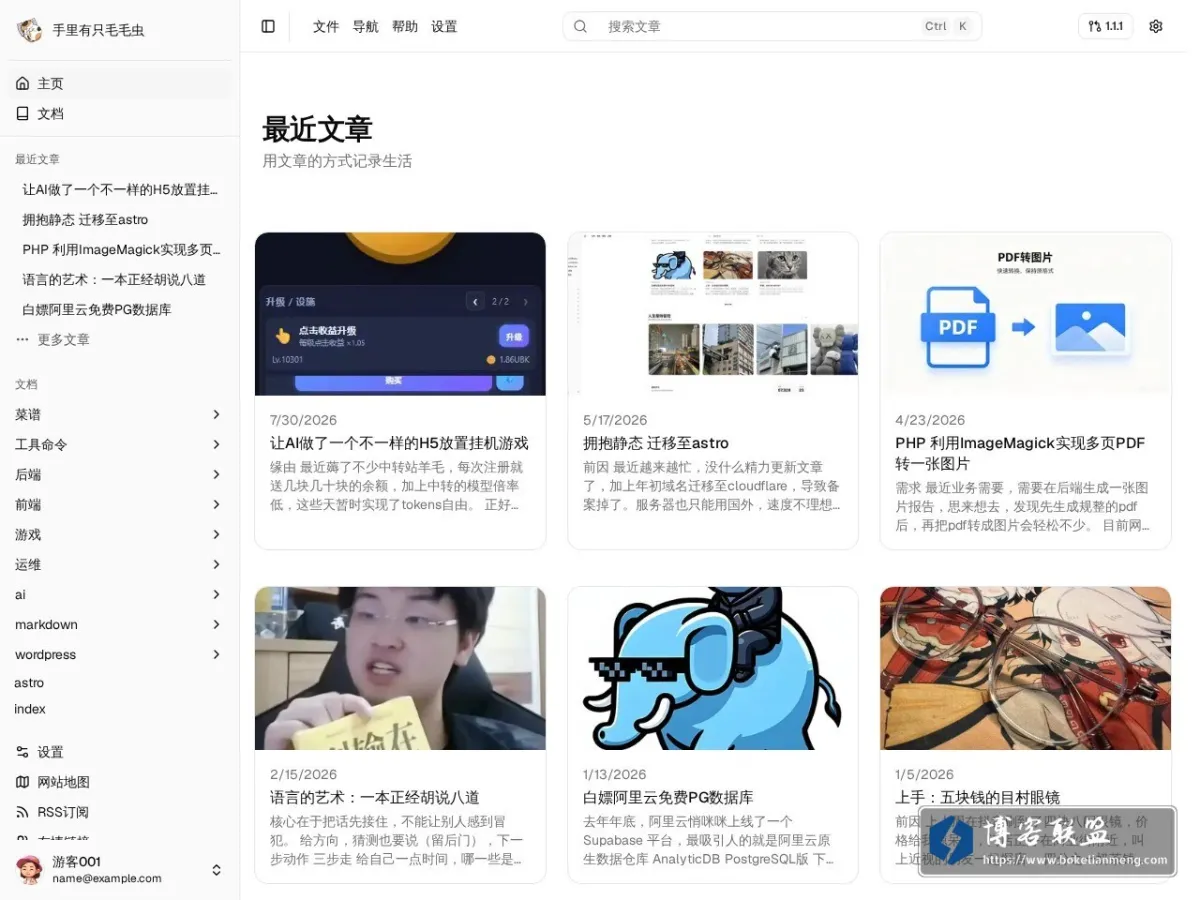Click the 主页 home icon
The height and width of the screenshot is (900, 1200).
(x=23, y=84)
